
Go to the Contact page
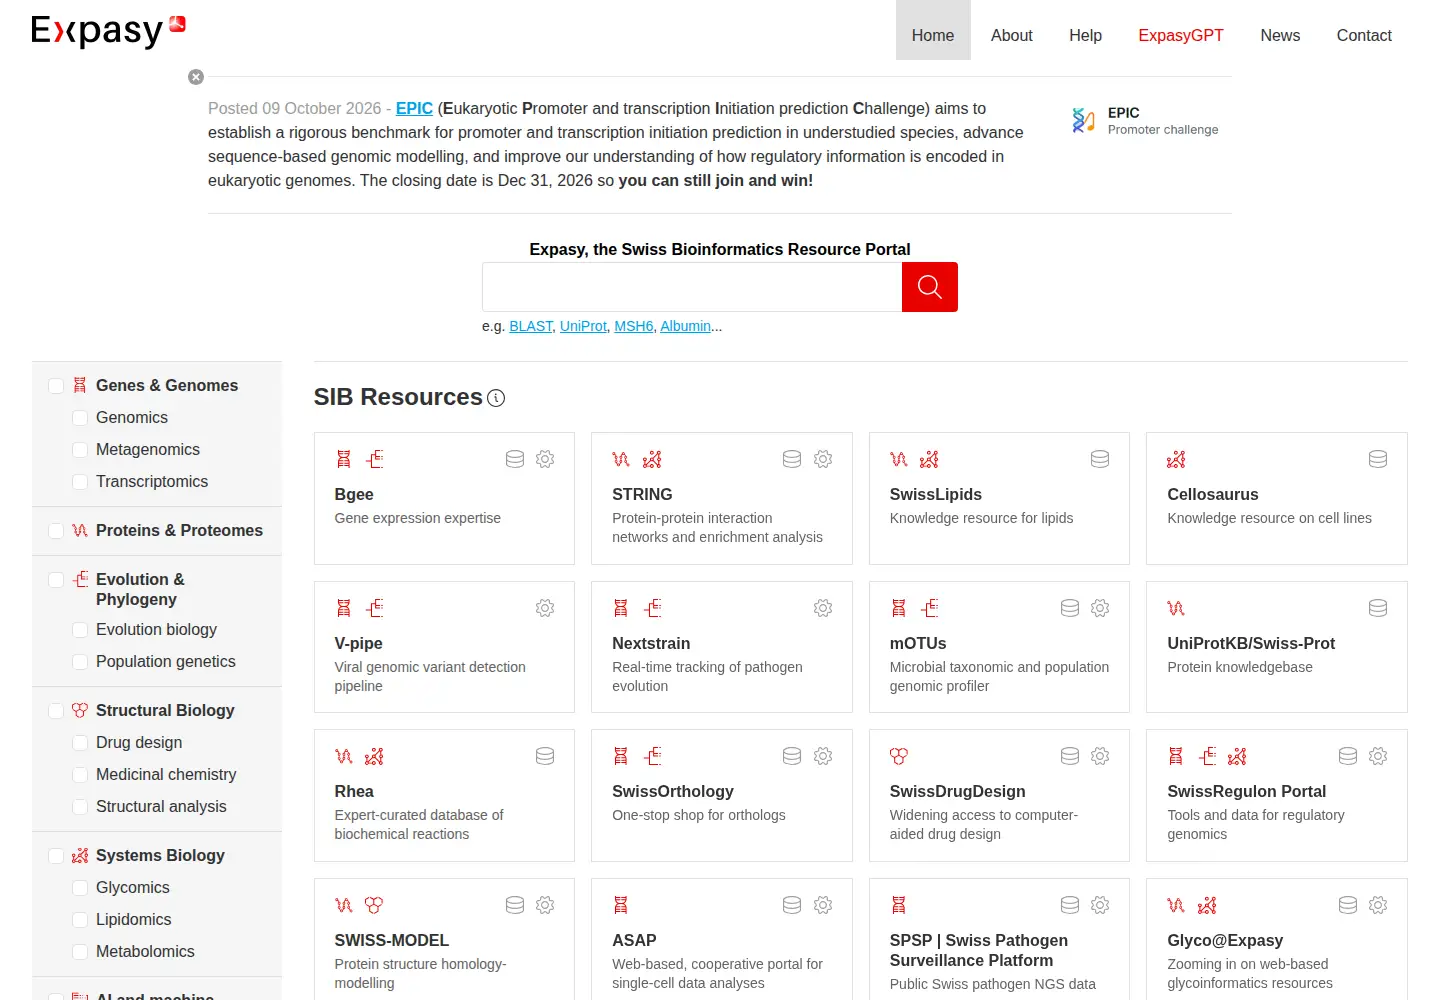[x=1364, y=35]
